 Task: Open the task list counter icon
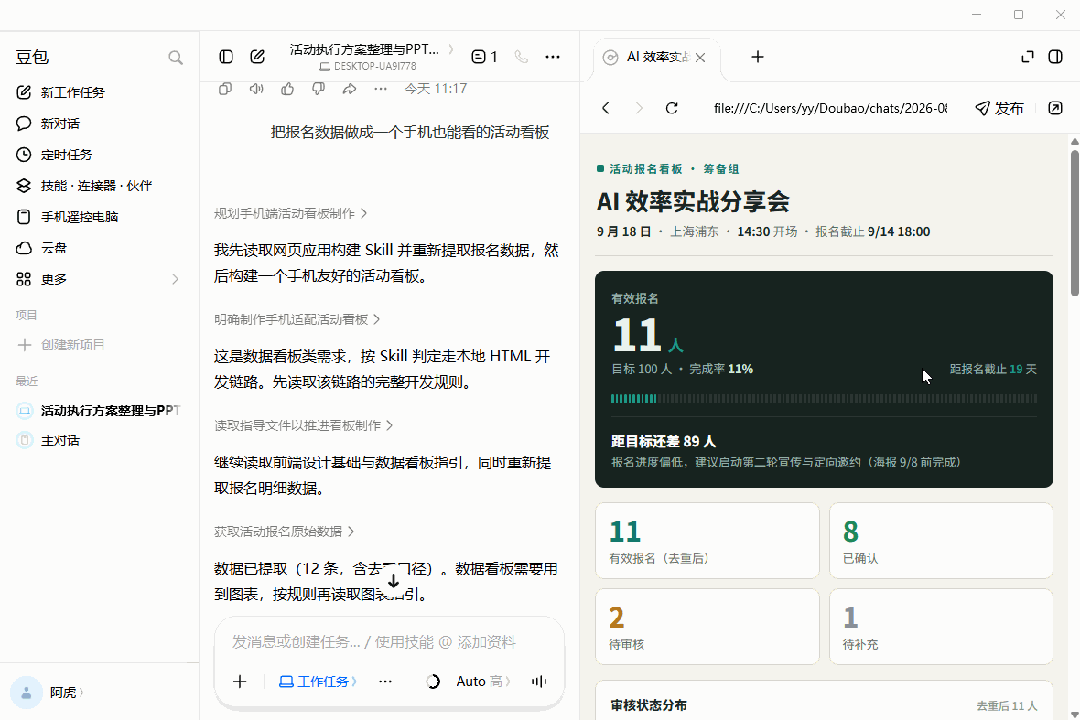[x=484, y=56]
